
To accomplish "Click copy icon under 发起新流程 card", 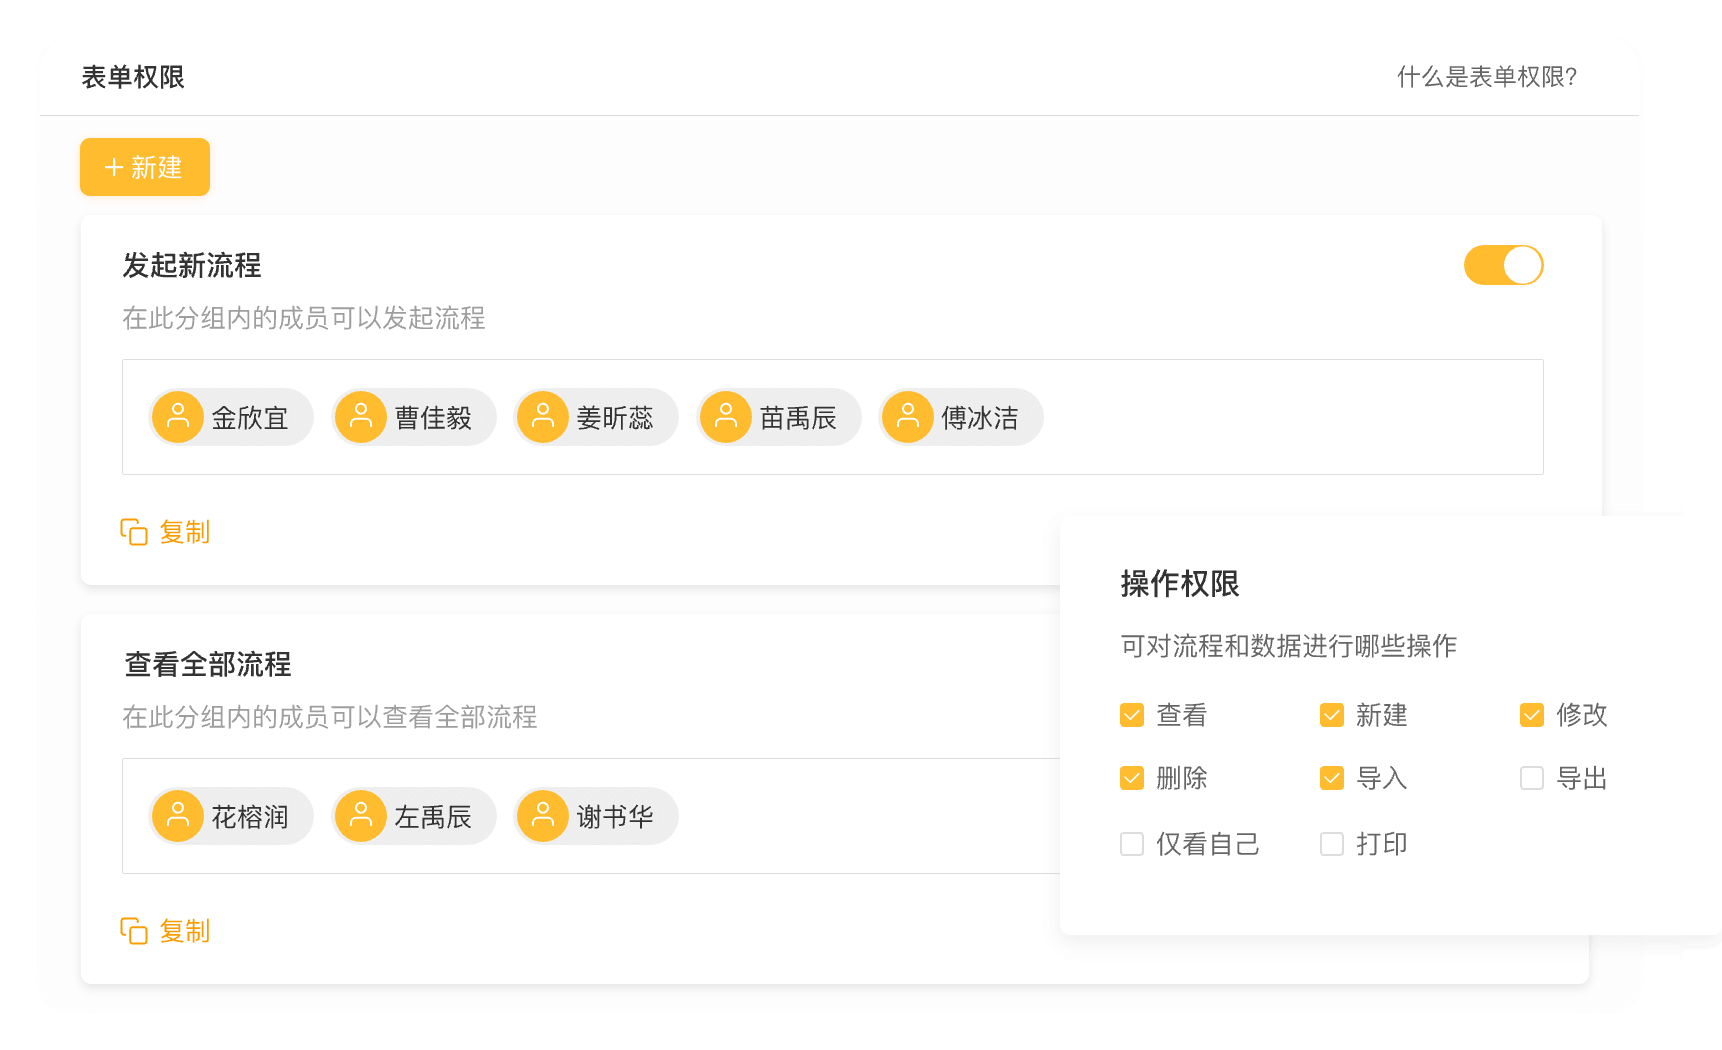I will click(134, 532).
